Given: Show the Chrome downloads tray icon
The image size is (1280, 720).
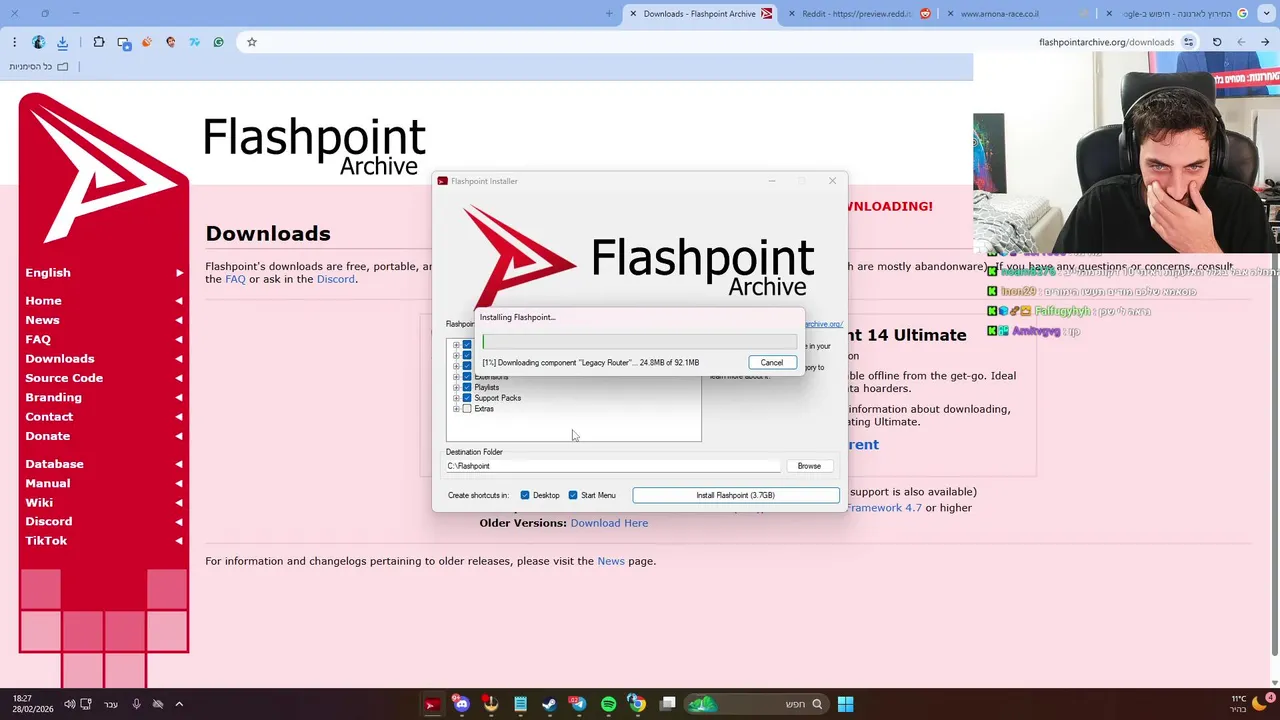Looking at the screenshot, I should coord(62,42).
